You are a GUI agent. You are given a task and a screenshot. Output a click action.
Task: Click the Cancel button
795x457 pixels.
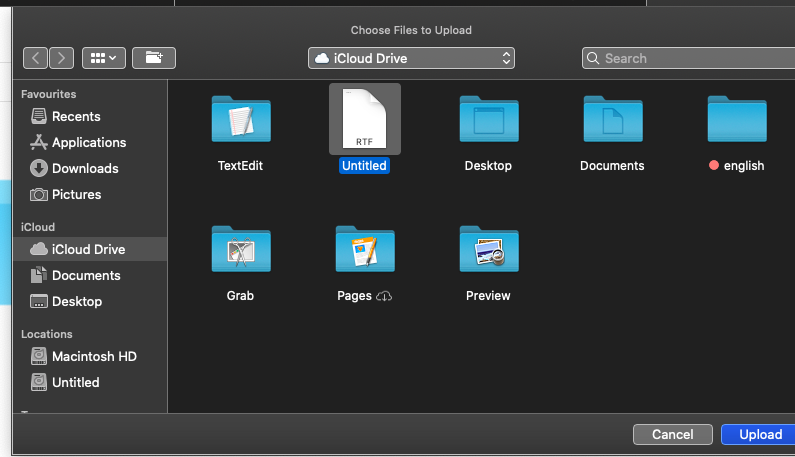pyautogui.click(x=673, y=434)
